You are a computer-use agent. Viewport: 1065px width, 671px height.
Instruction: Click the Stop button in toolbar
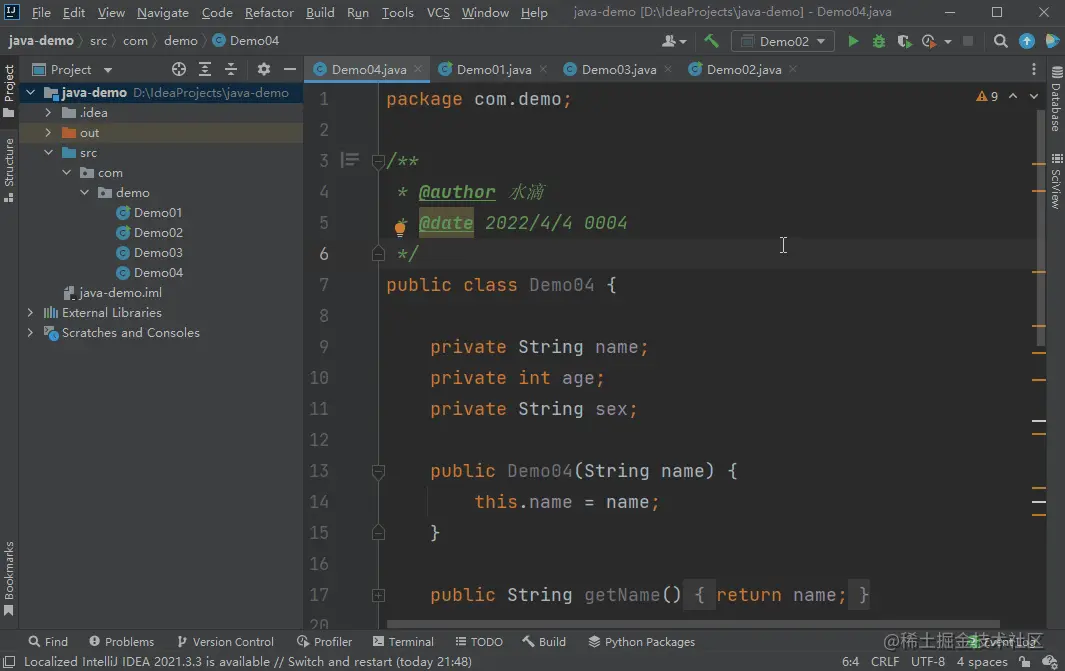tap(968, 41)
